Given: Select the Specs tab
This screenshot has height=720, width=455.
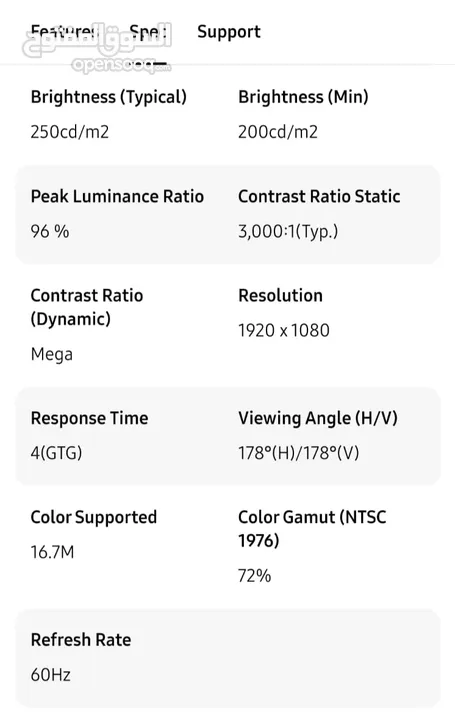Looking at the screenshot, I should [x=148, y=32].
